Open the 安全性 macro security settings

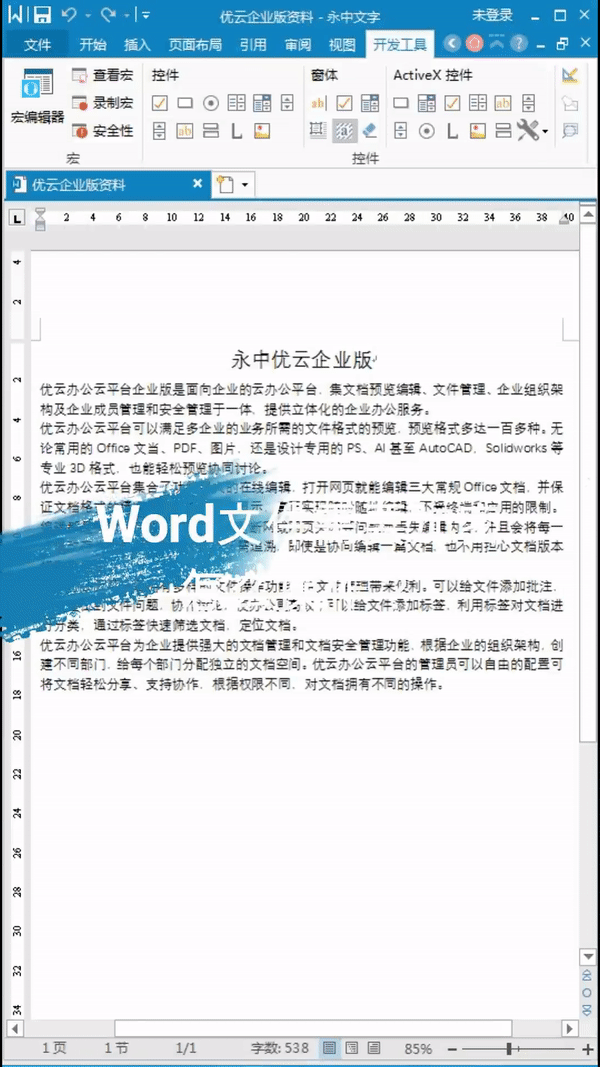(103, 131)
